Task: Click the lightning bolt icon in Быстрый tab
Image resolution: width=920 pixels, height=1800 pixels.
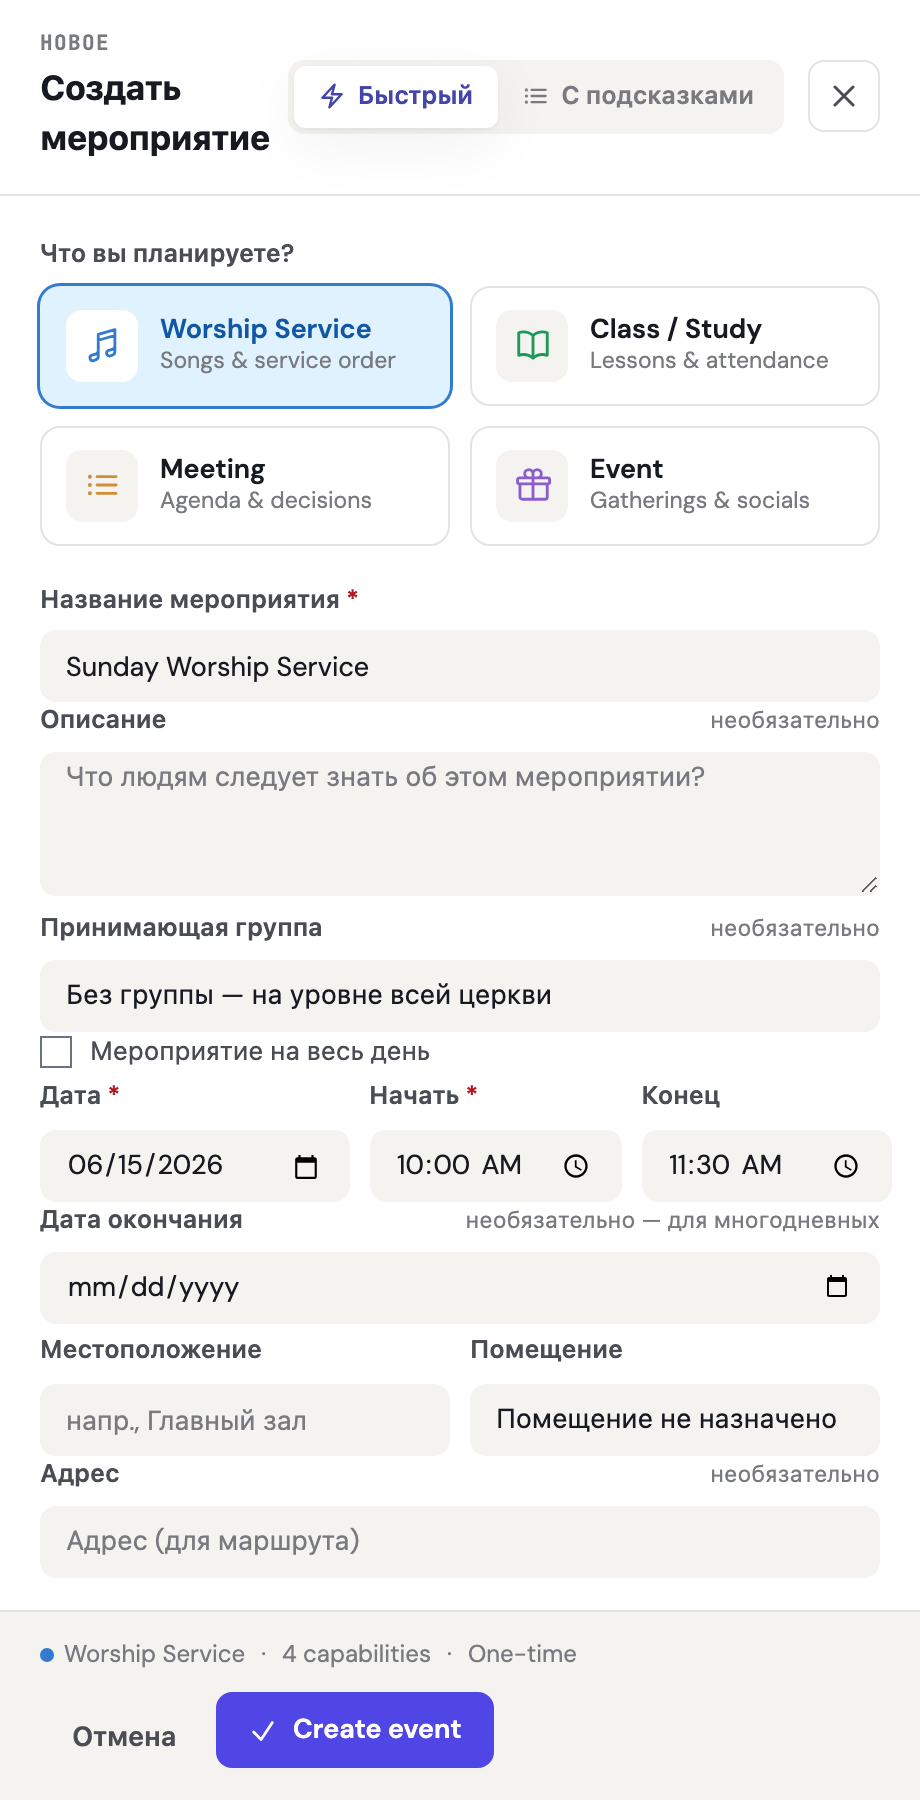Action: (x=332, y=96)
